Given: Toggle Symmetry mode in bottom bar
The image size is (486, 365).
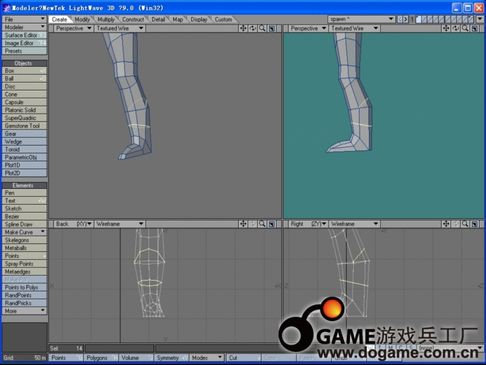Looking at the screenshot, I should pos(170,358).
